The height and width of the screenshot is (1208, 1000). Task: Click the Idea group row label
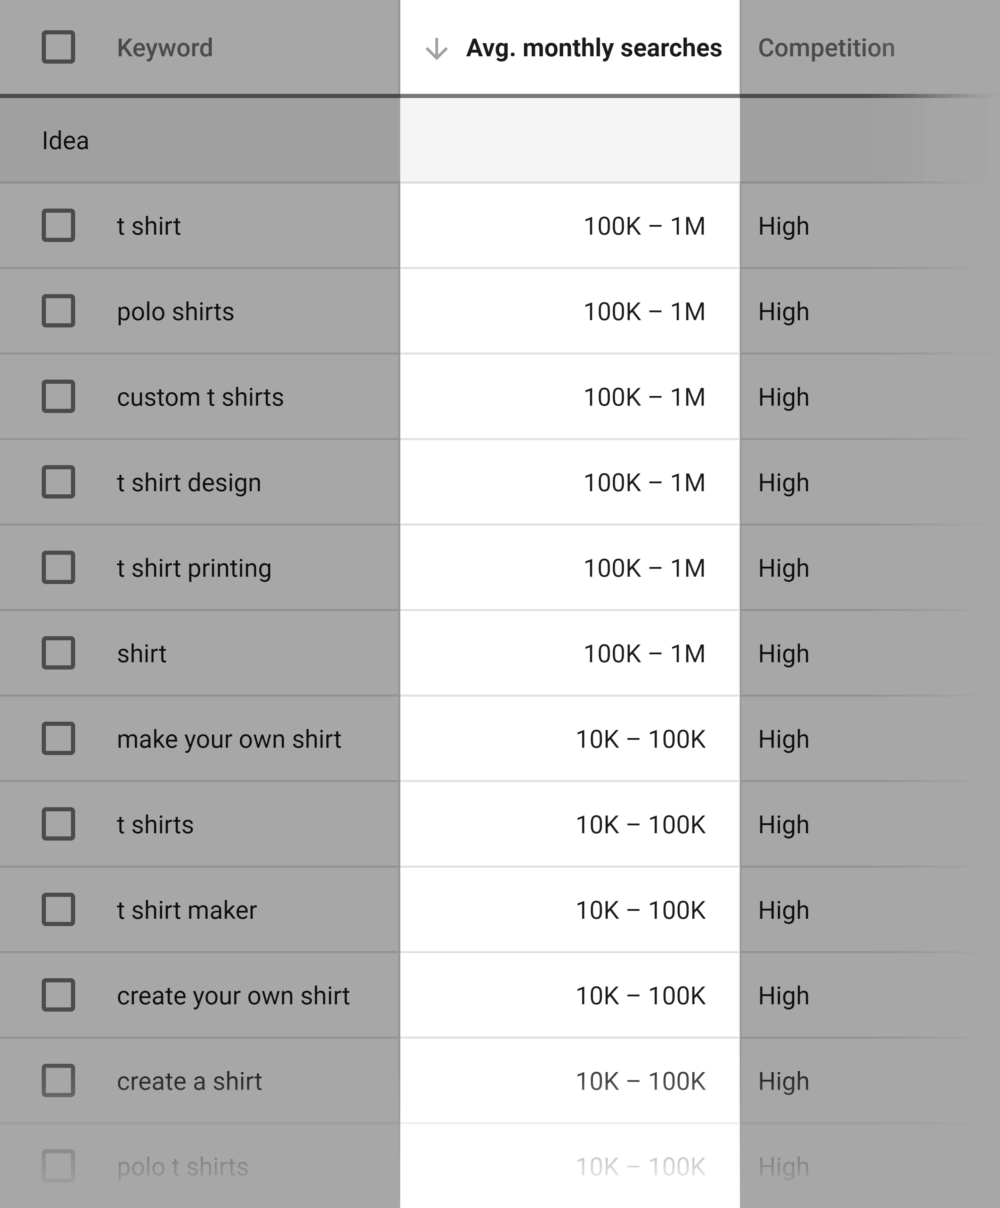[65, 141]
